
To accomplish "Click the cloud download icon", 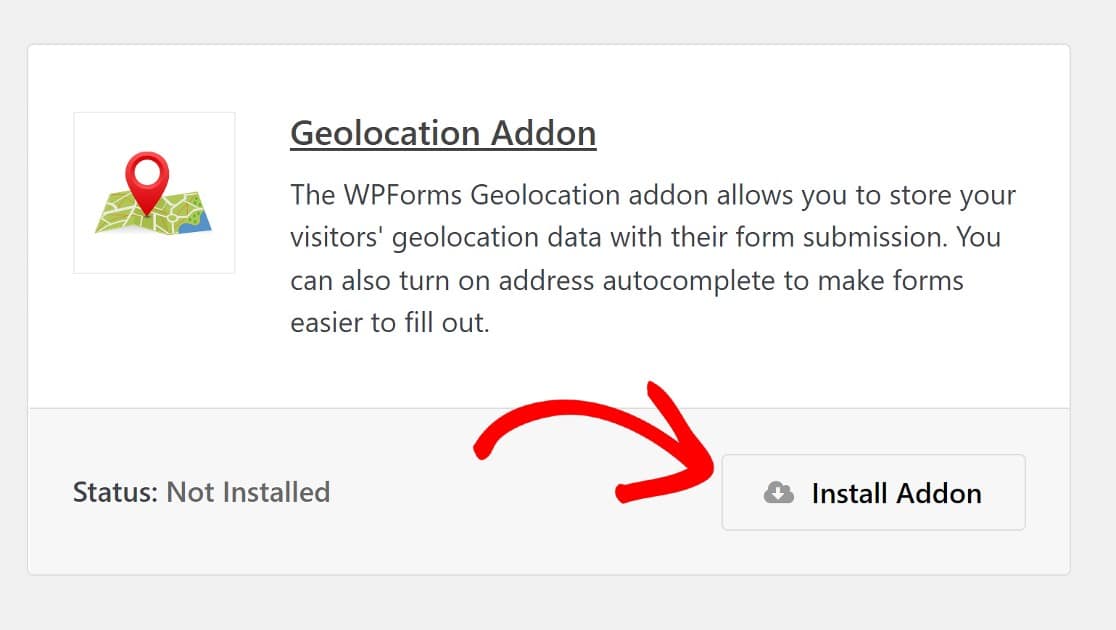I will point(779,493).
